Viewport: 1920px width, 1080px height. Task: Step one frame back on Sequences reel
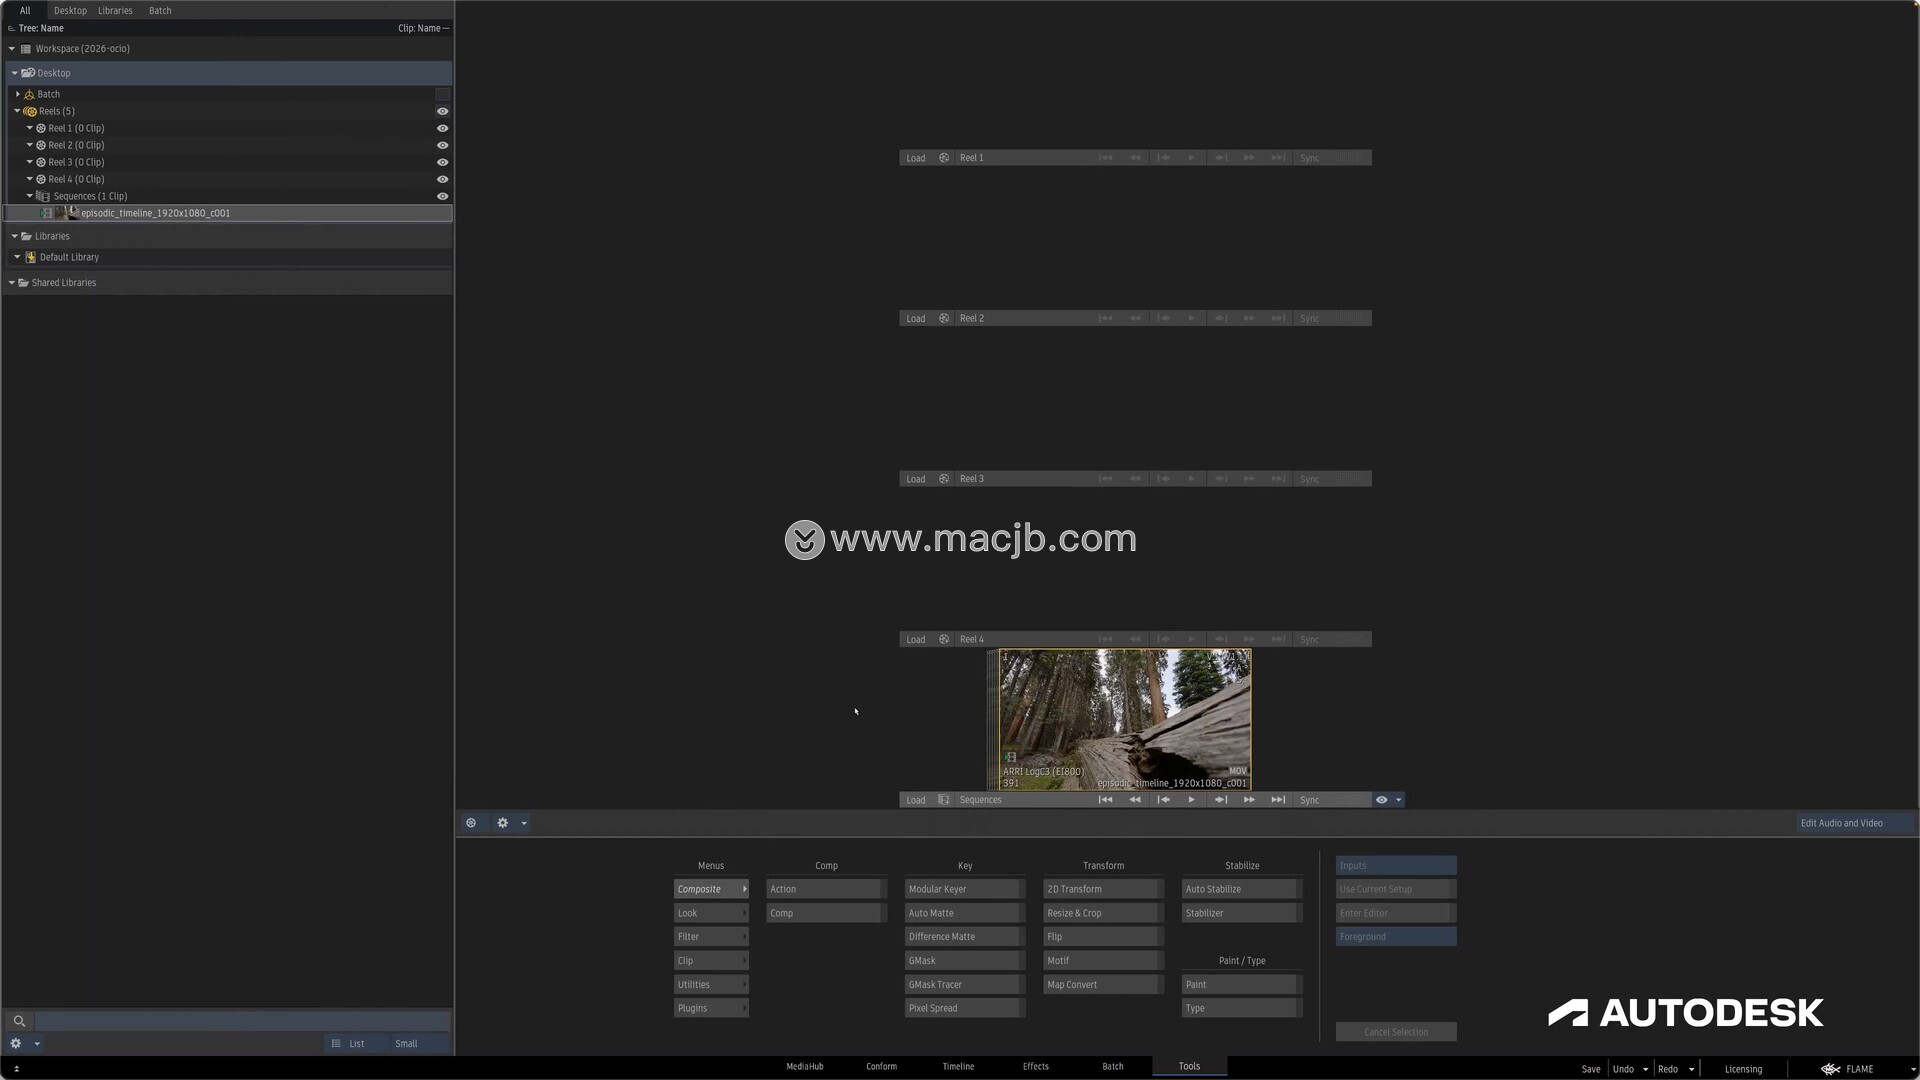click(x=1163, y=800)
